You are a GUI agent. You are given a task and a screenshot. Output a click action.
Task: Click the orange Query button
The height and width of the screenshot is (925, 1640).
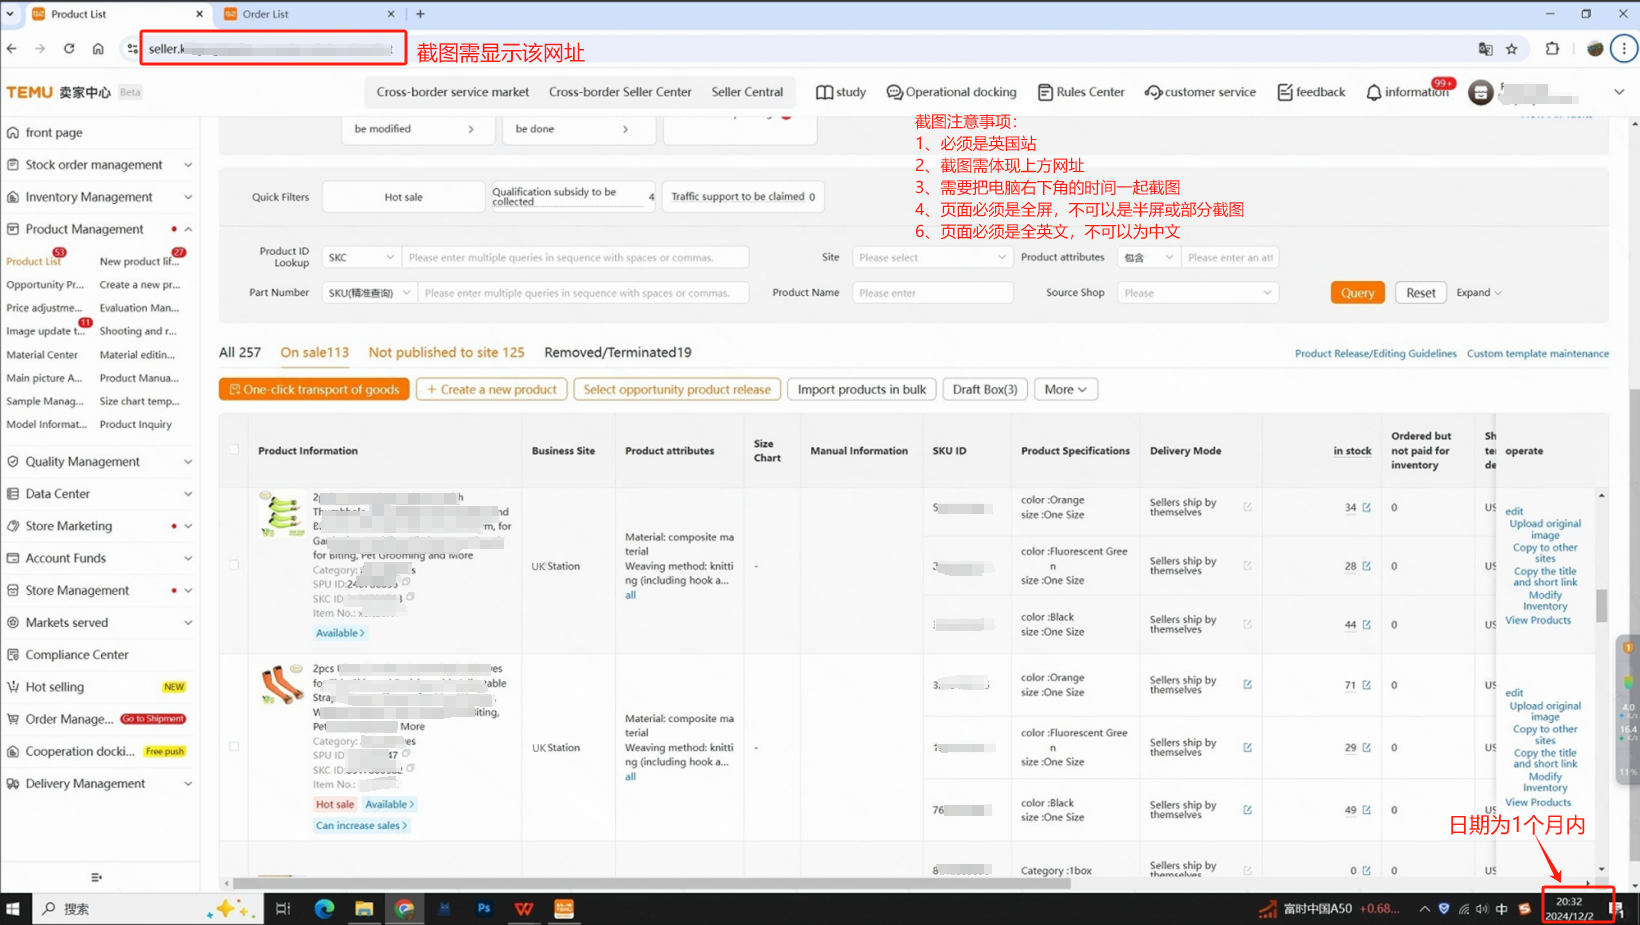point(1357,293)
